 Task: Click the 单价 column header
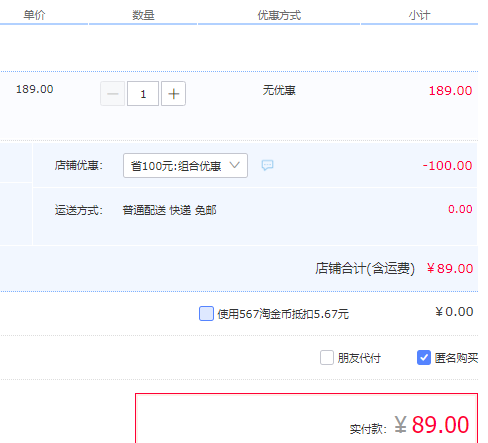pyautogui.click(x=34, y=15)
